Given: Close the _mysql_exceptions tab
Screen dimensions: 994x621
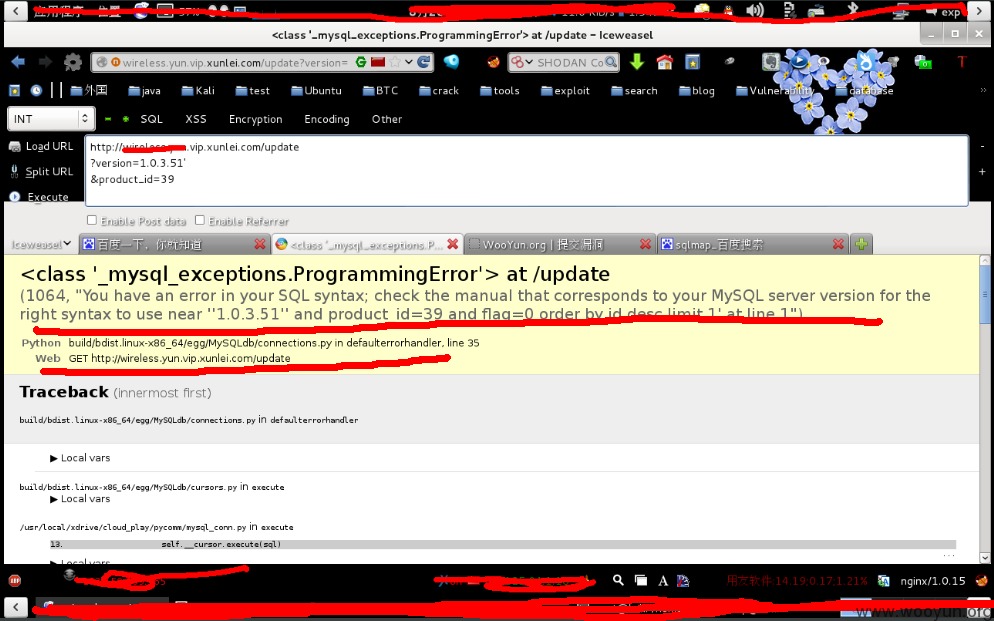Looking at the screenshot, I should [453, 244].
